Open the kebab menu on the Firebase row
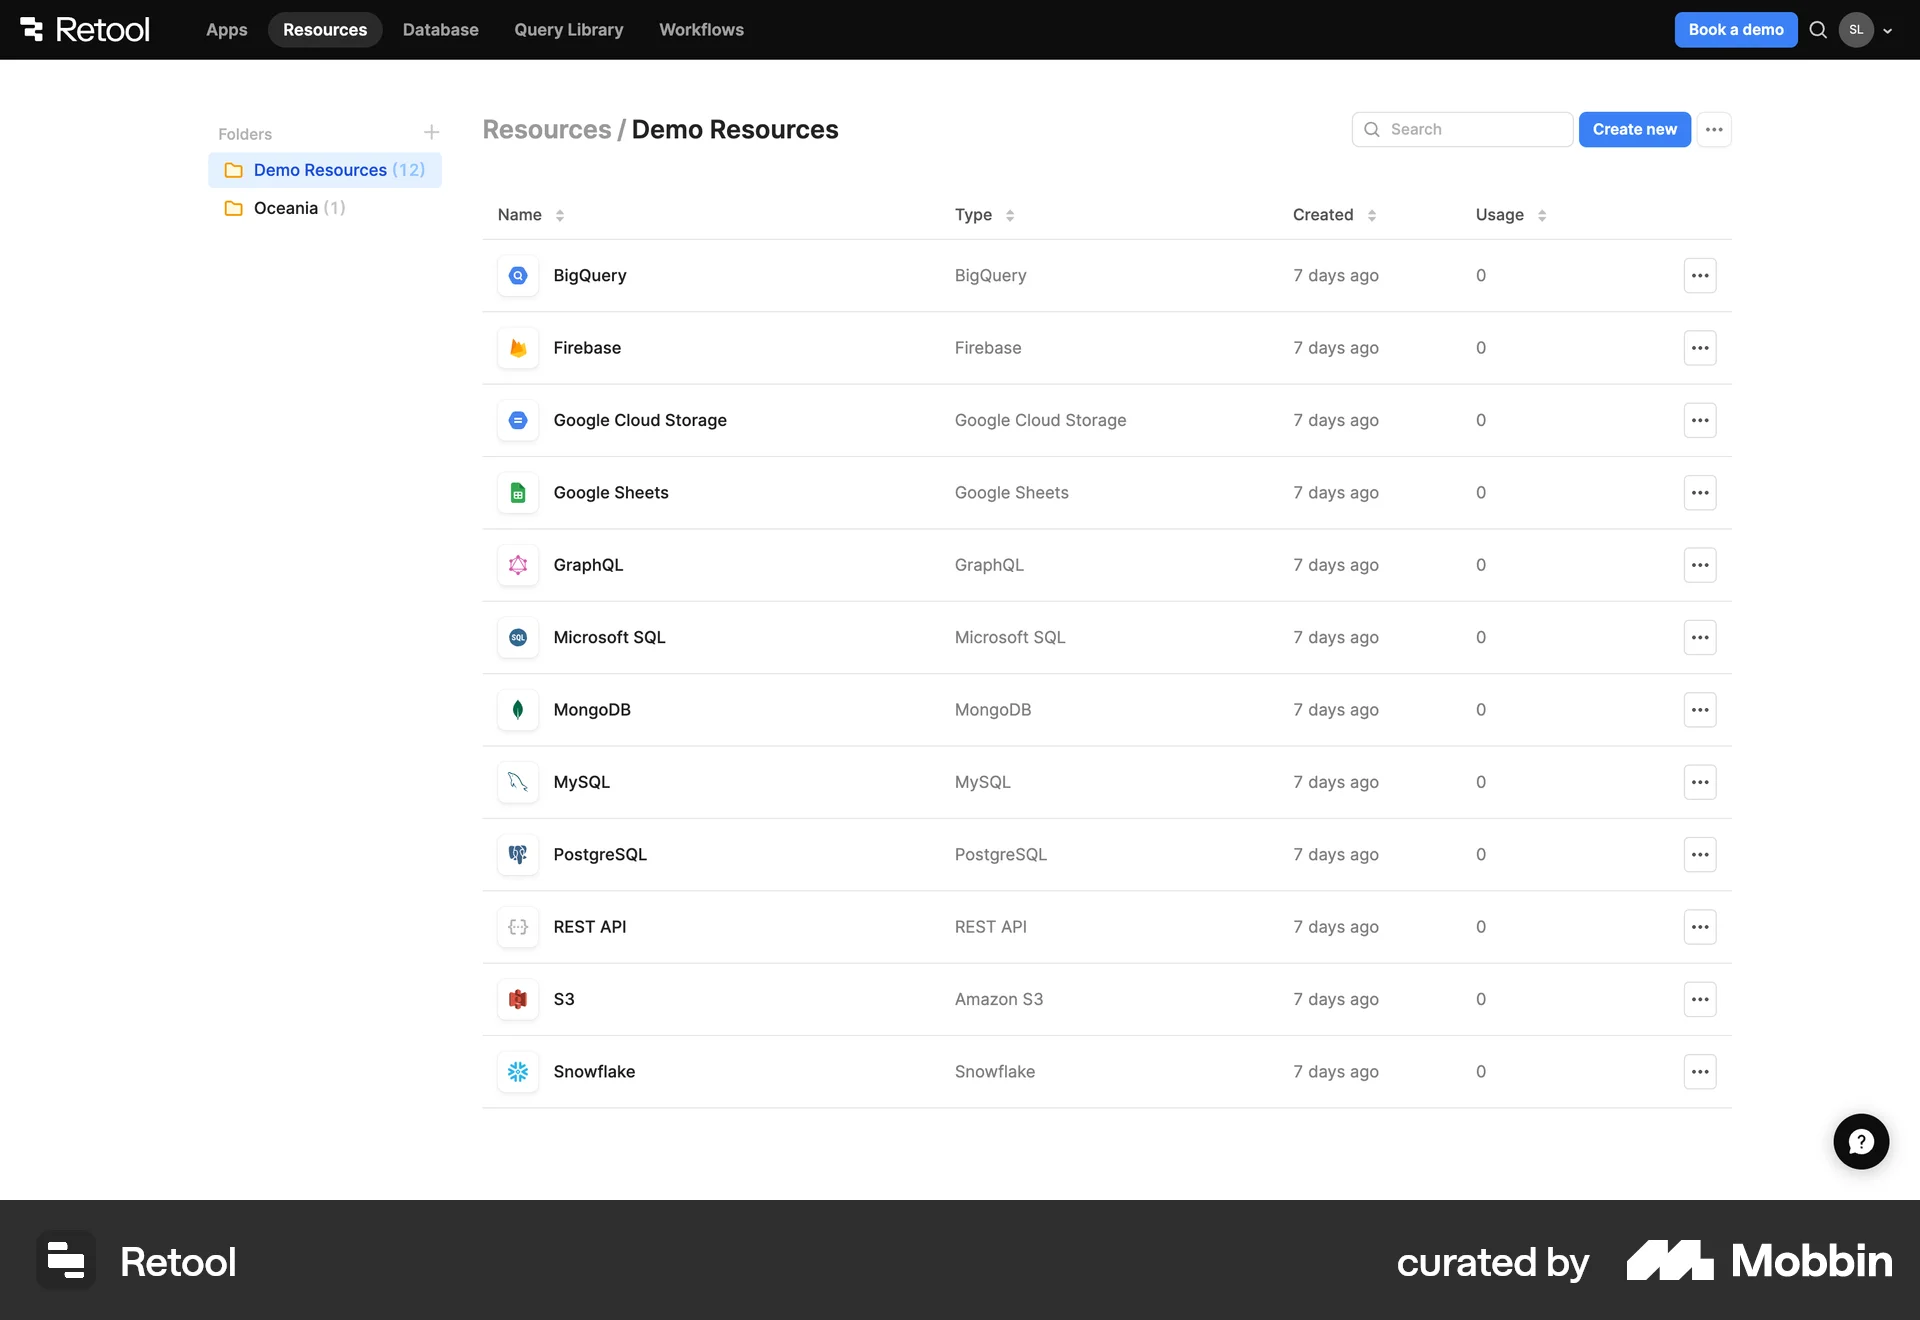 [1700, 348]
